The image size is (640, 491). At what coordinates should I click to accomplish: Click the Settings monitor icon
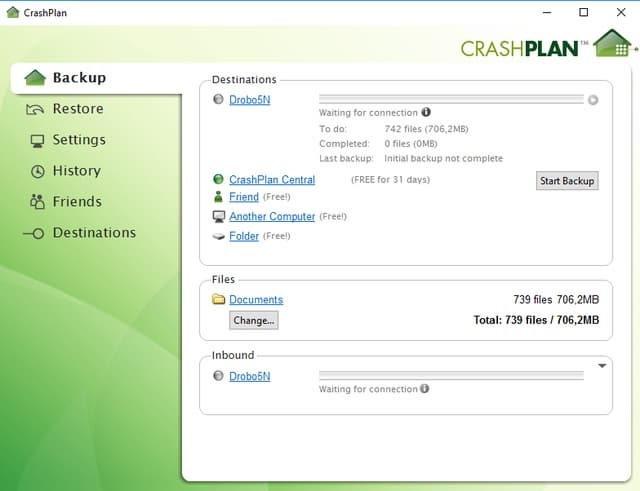pos(37,141)
